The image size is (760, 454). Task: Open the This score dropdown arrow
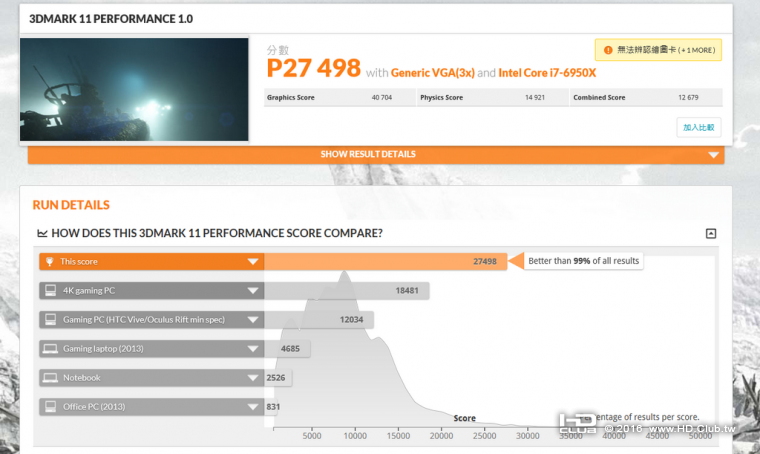254,262
